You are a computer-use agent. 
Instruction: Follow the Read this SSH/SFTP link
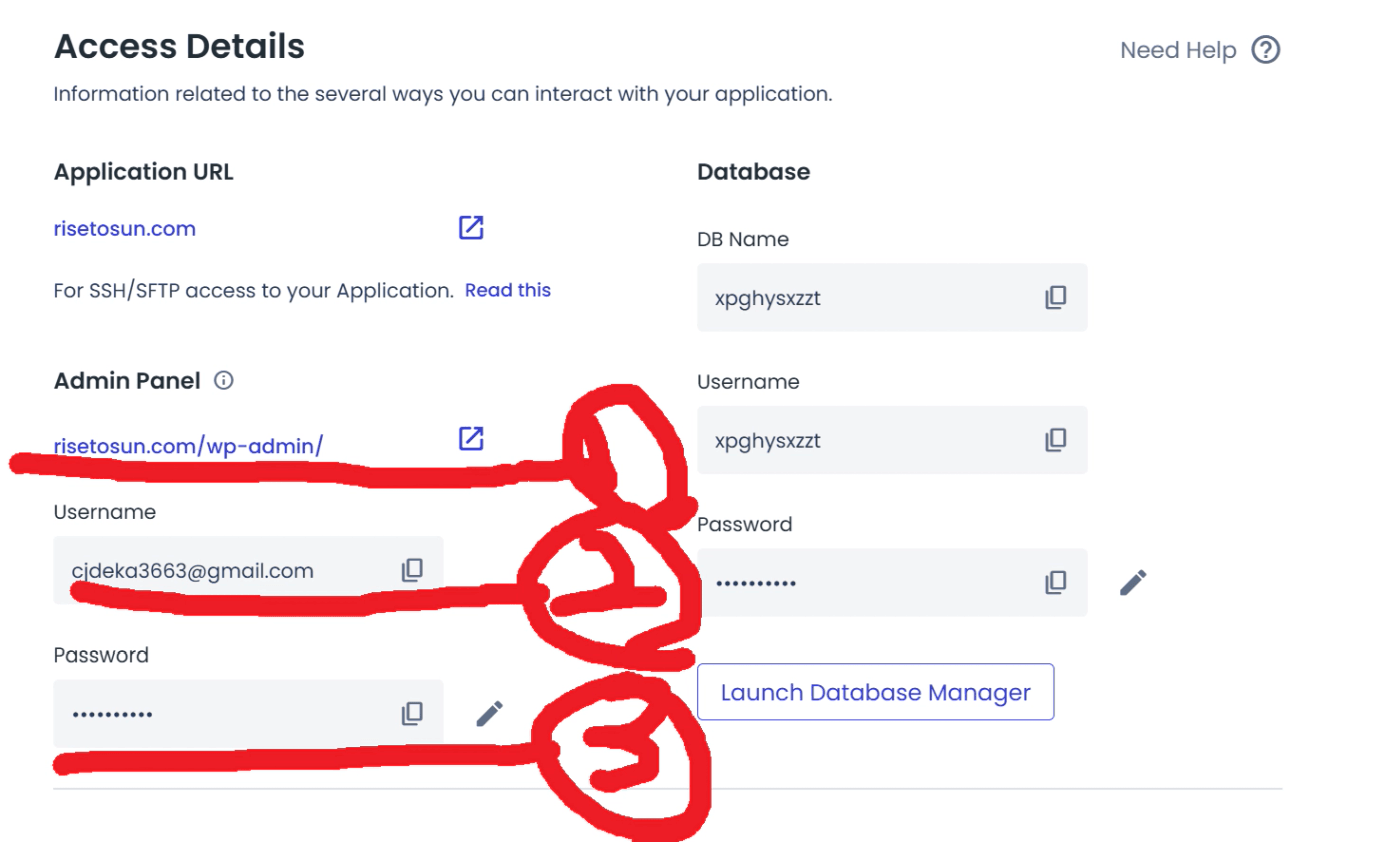click(x=508, y=290)
